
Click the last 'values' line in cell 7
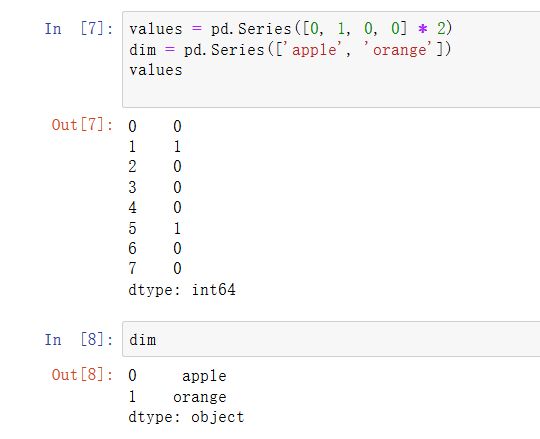click(x=156, y=70)
